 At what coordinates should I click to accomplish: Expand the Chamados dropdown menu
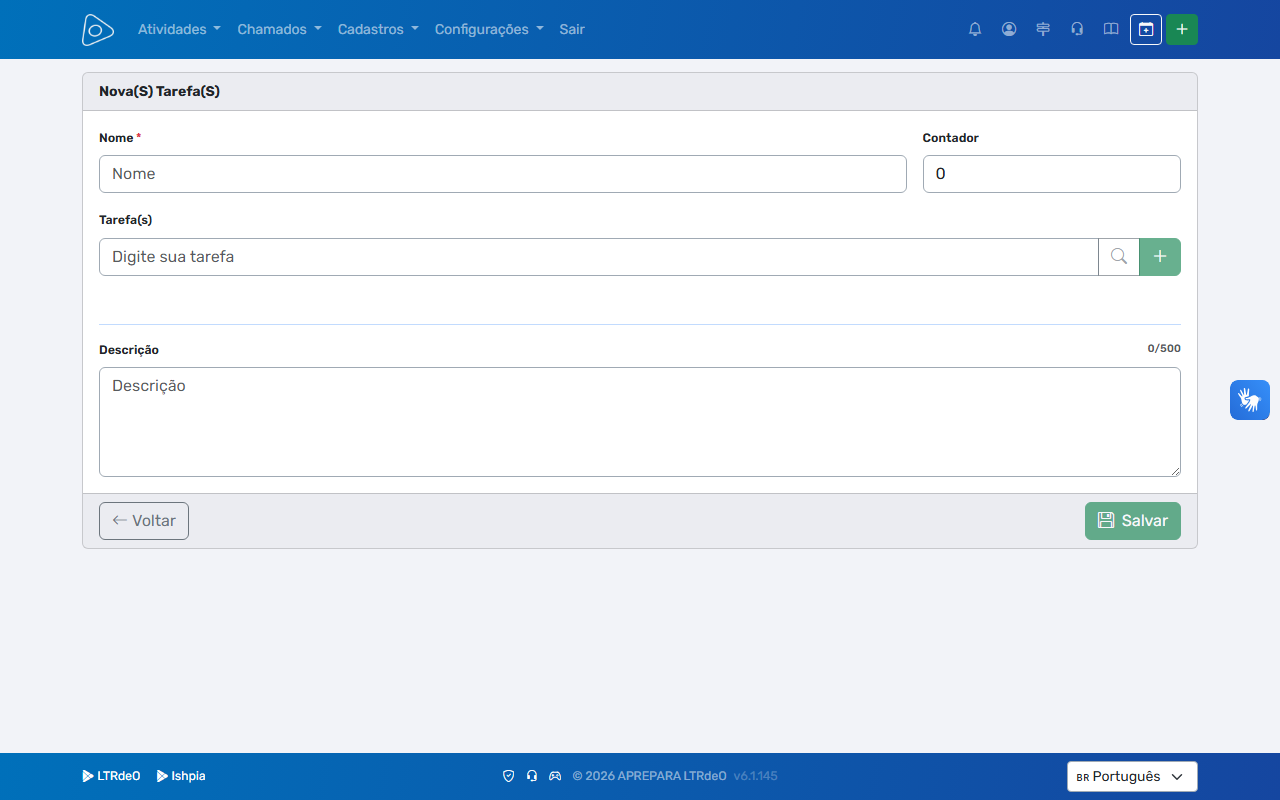(x=279, y=29)
